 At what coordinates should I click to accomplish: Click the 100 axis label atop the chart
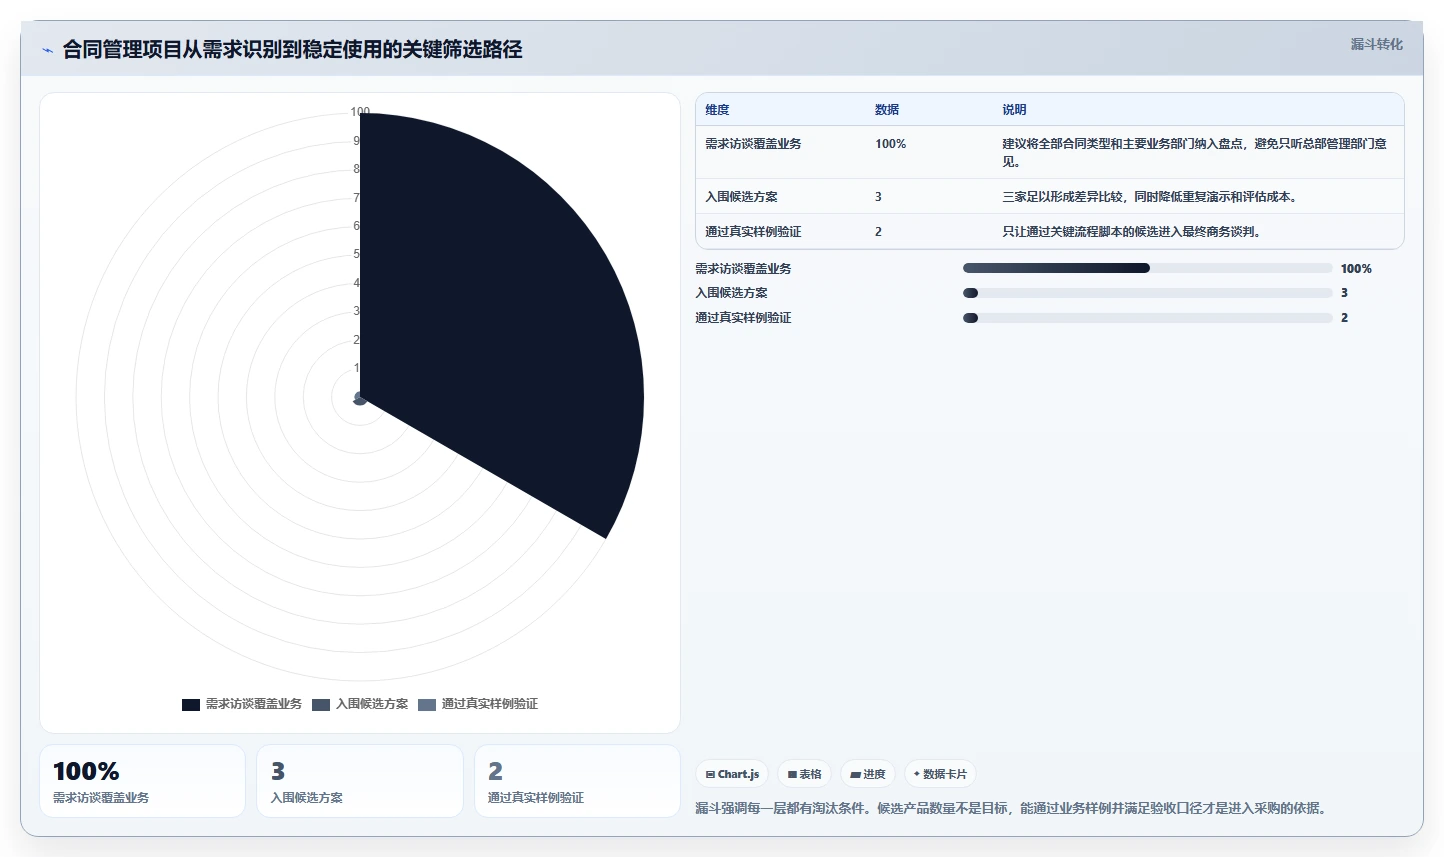pos(360,112)
